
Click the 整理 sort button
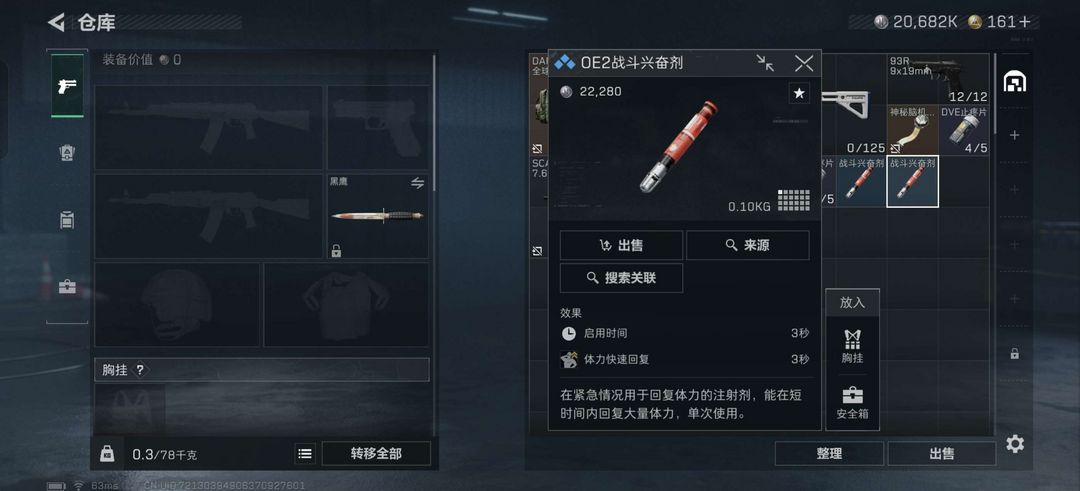(x=829, y=453)
